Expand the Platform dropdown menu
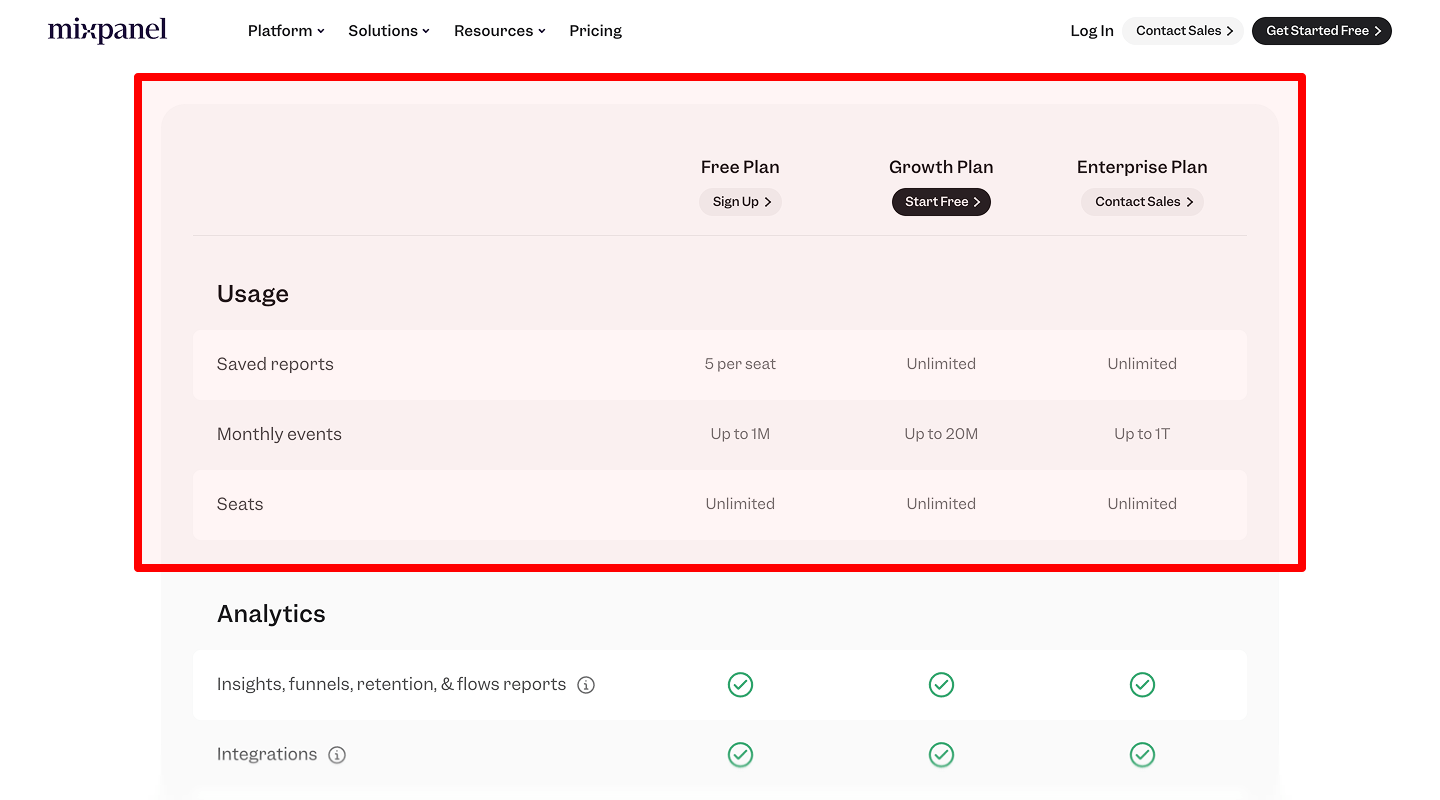Viewport: 1440px width, 800px height. [285, 31]
